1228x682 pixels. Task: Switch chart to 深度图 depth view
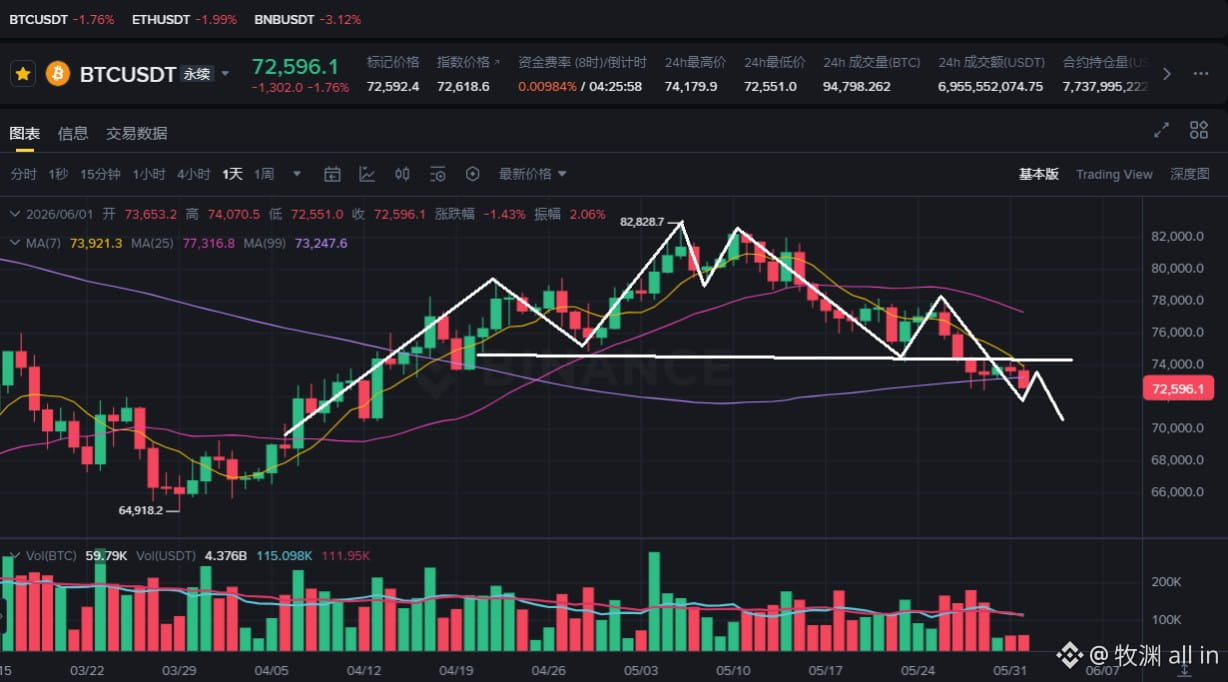[1189, 174]
